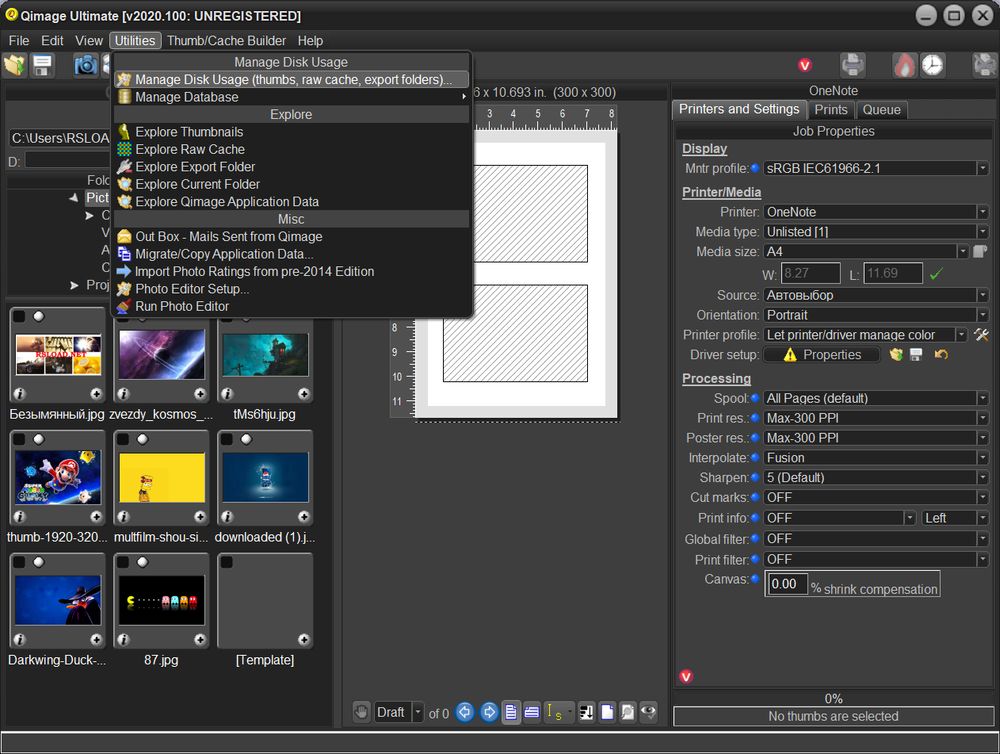Click the eye icon in the bottom toolbar
1000x754 pixels.
tap(649, 712)
